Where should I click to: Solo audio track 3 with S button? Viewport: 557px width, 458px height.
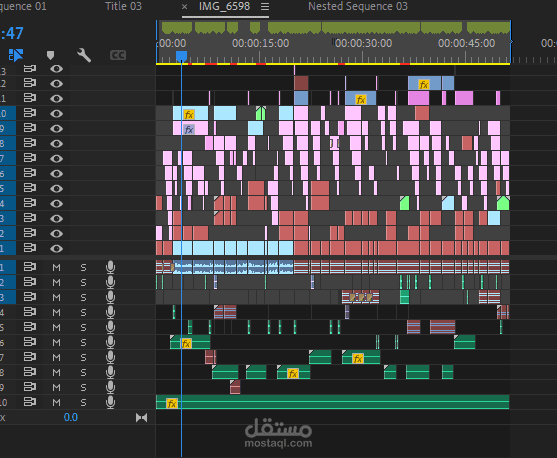(83, 297)
